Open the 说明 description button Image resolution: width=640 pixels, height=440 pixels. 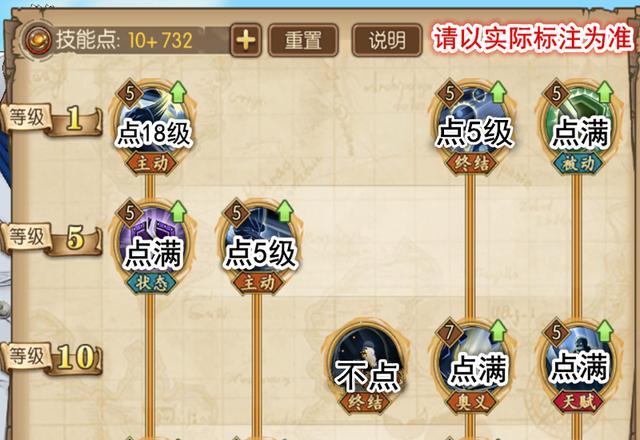point(387,40)
